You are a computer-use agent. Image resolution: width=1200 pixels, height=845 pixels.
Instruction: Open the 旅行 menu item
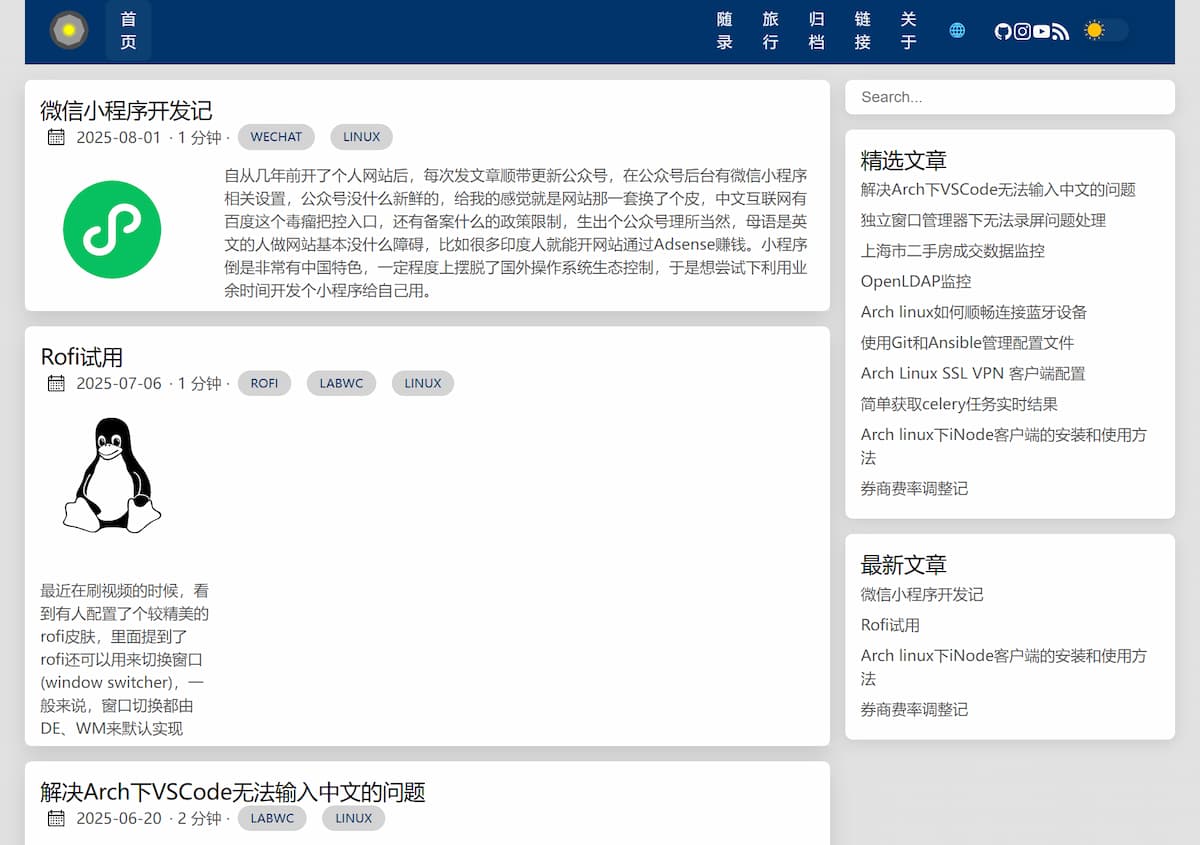pos(770,31)
